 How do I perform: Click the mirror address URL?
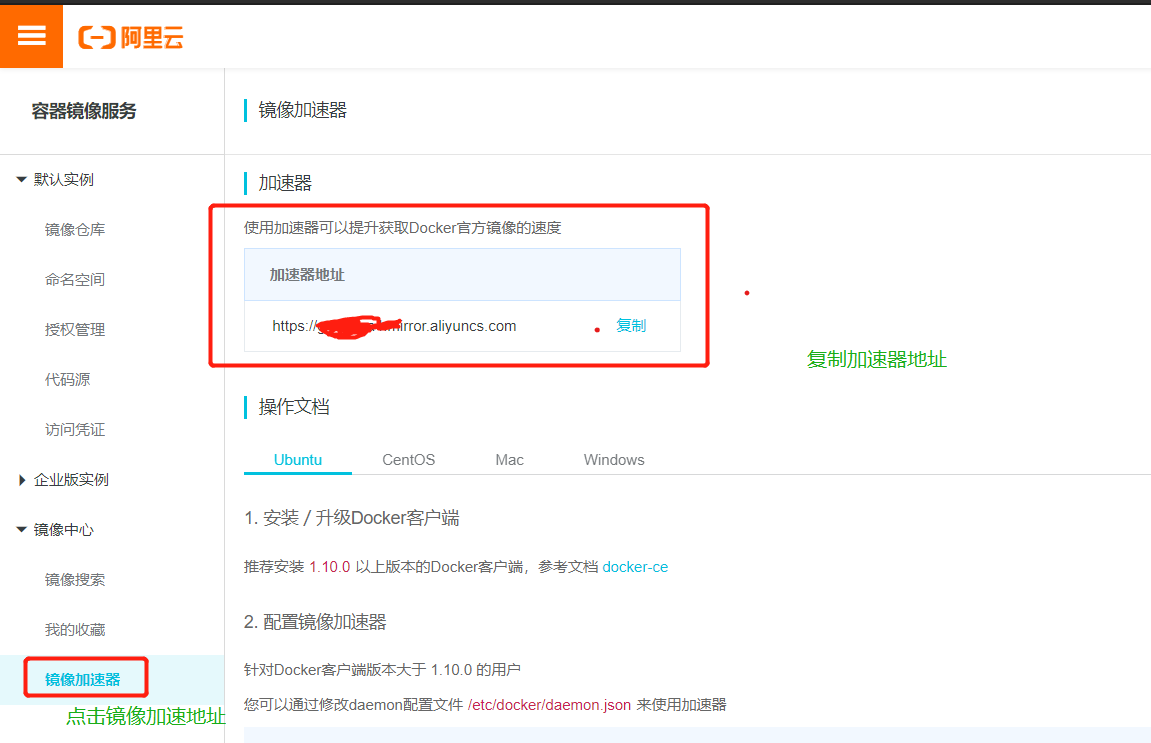tap(392, 326)
